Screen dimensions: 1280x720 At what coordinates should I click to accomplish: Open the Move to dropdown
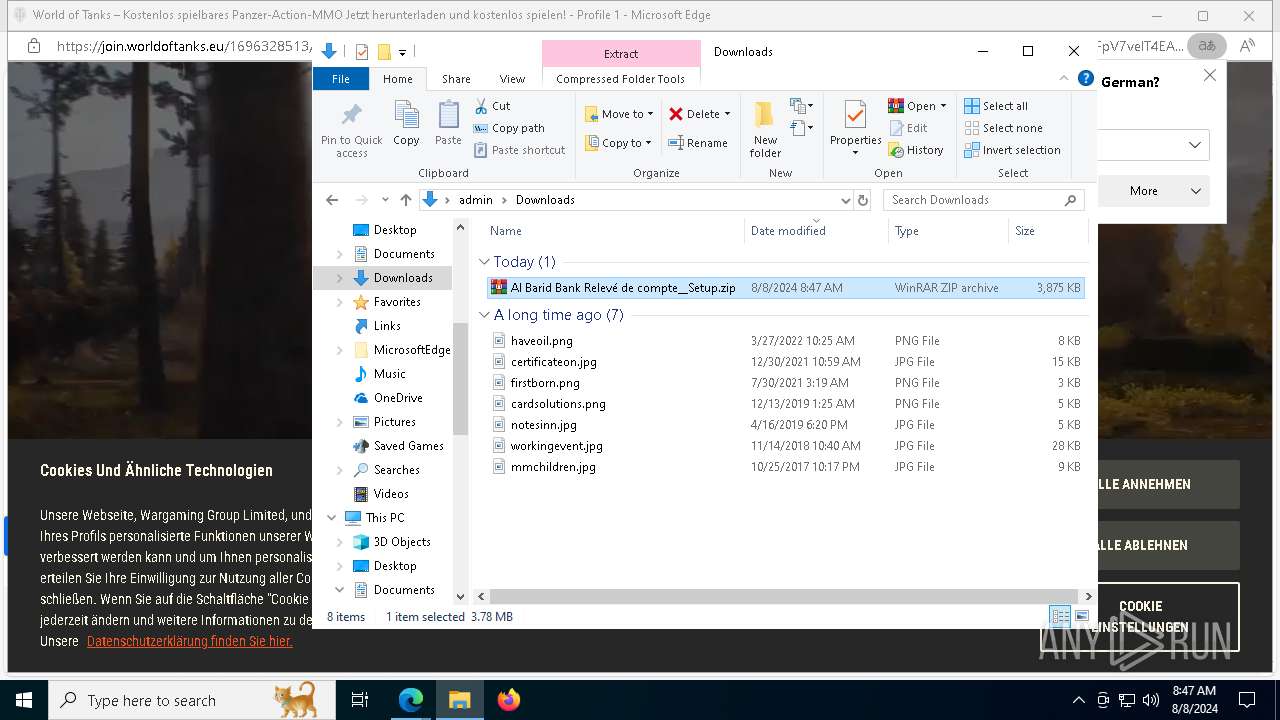click(619, 114)
